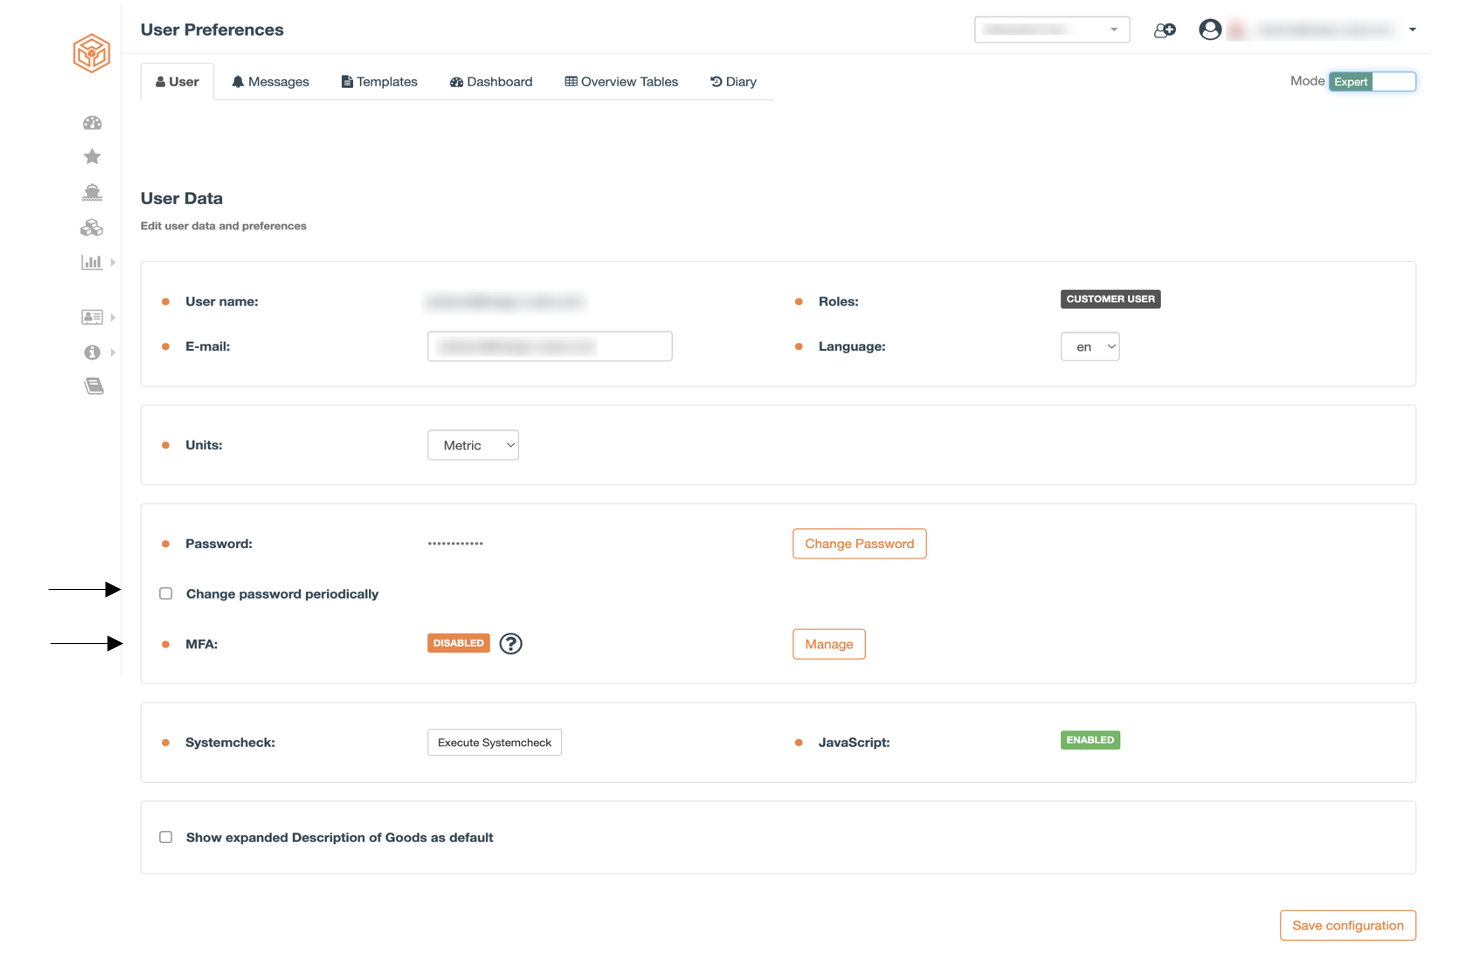Expand the info sidebar submenu arrow

[113, 352]
